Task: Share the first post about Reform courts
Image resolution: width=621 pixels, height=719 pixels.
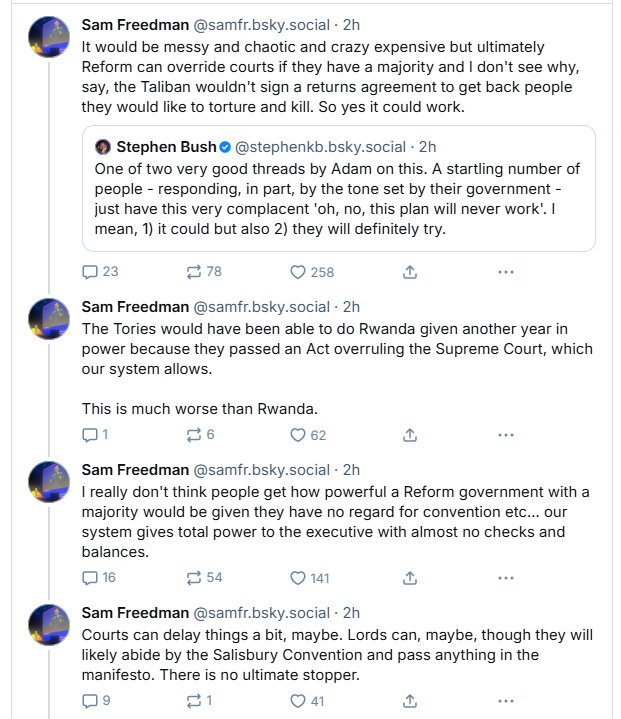Action: 409,272
